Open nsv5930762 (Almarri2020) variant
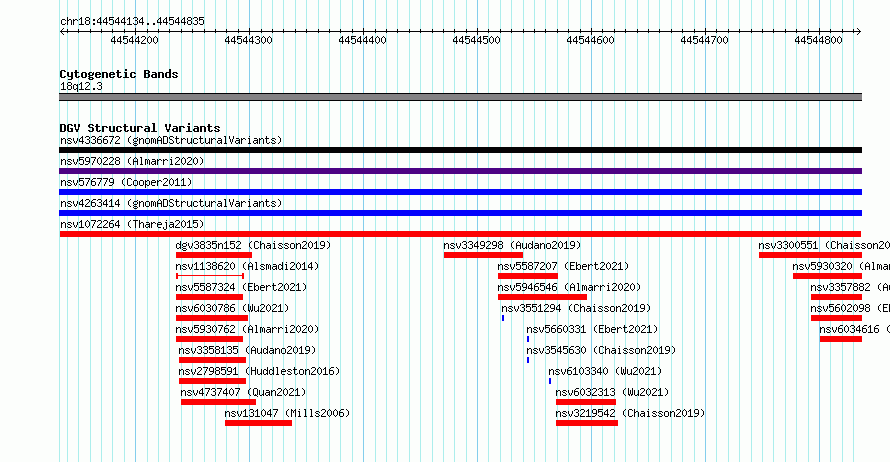The image size is (890, 462). click(247, 329)
